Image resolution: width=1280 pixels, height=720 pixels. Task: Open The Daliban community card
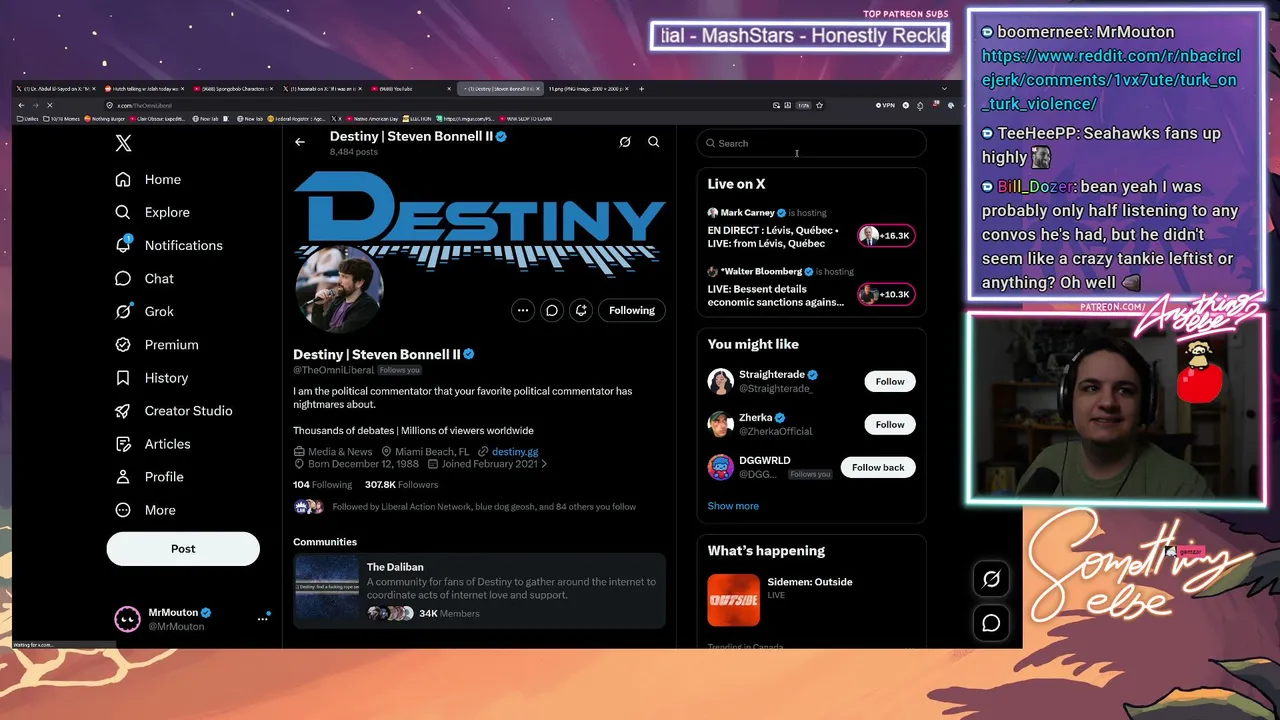(x=480, y=590)
